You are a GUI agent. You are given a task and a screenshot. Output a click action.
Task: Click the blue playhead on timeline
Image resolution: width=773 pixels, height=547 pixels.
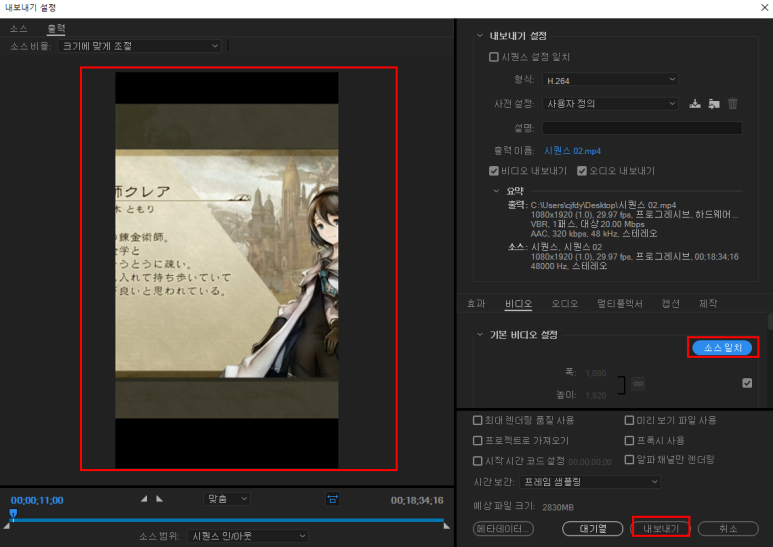[13, 514]
